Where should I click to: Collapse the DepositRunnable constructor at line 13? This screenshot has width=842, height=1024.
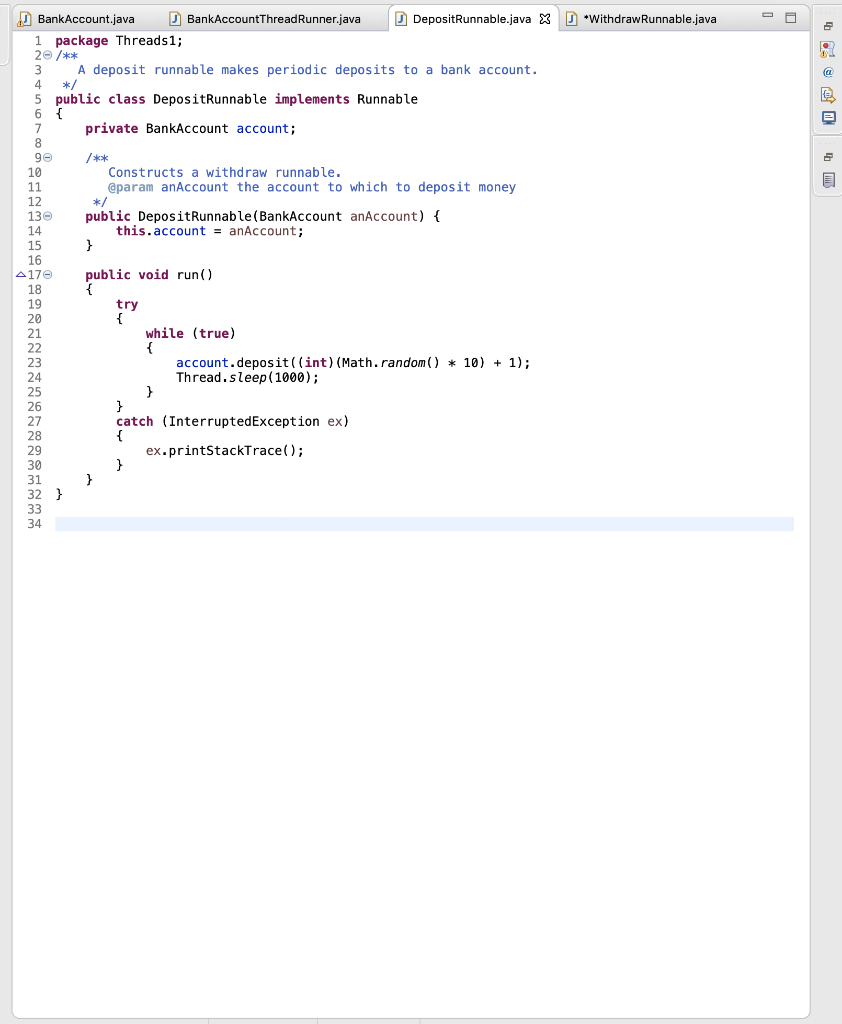coord(45,216)
